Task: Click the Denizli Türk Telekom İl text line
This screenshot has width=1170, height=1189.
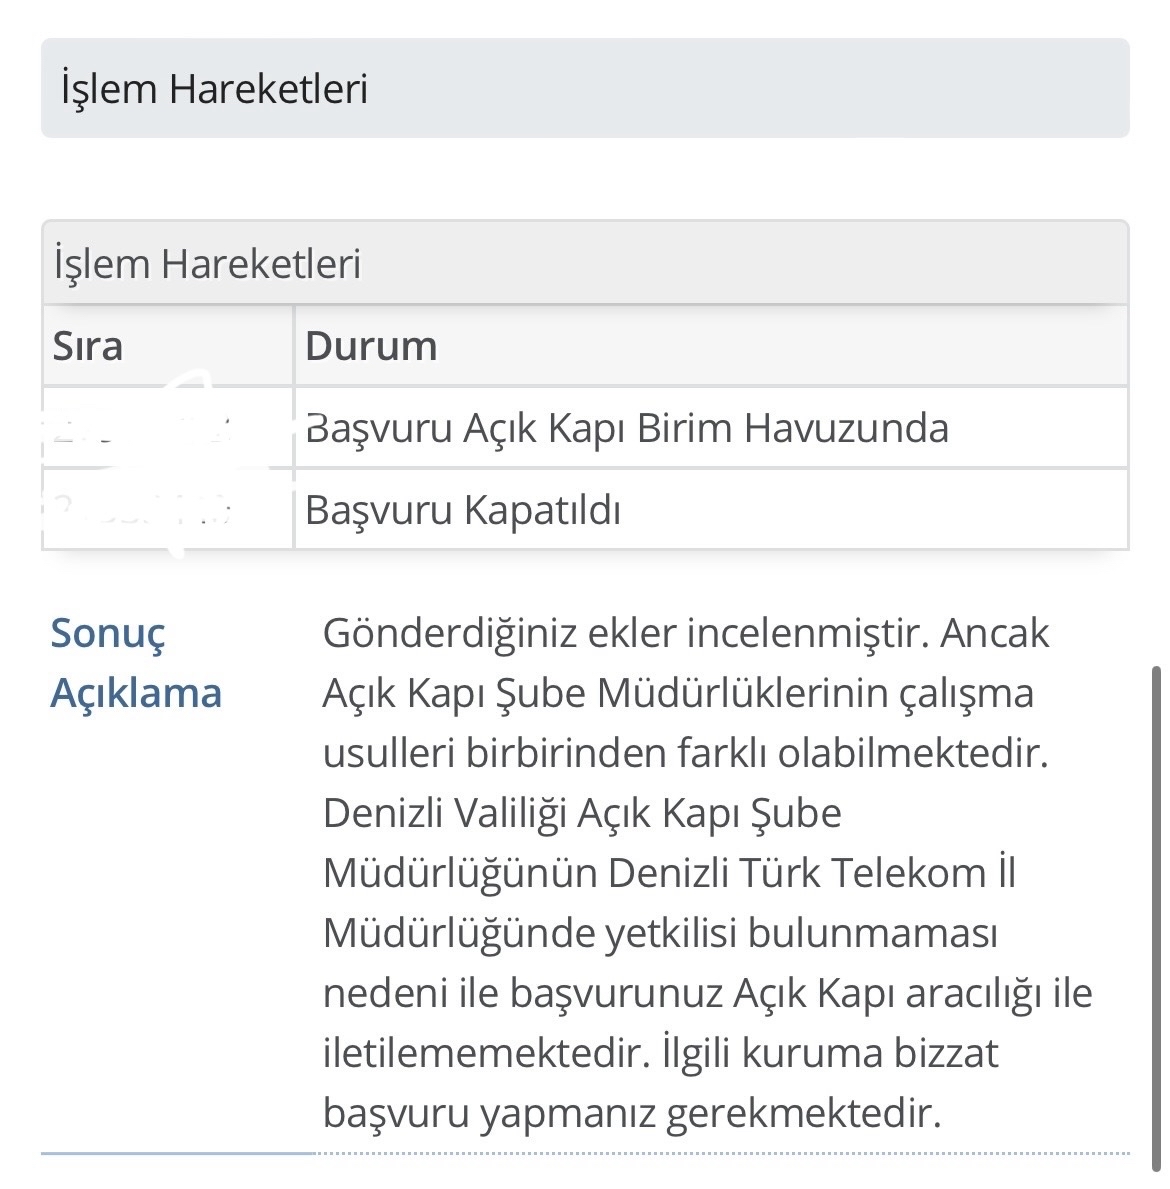Action: pos(811,873)
